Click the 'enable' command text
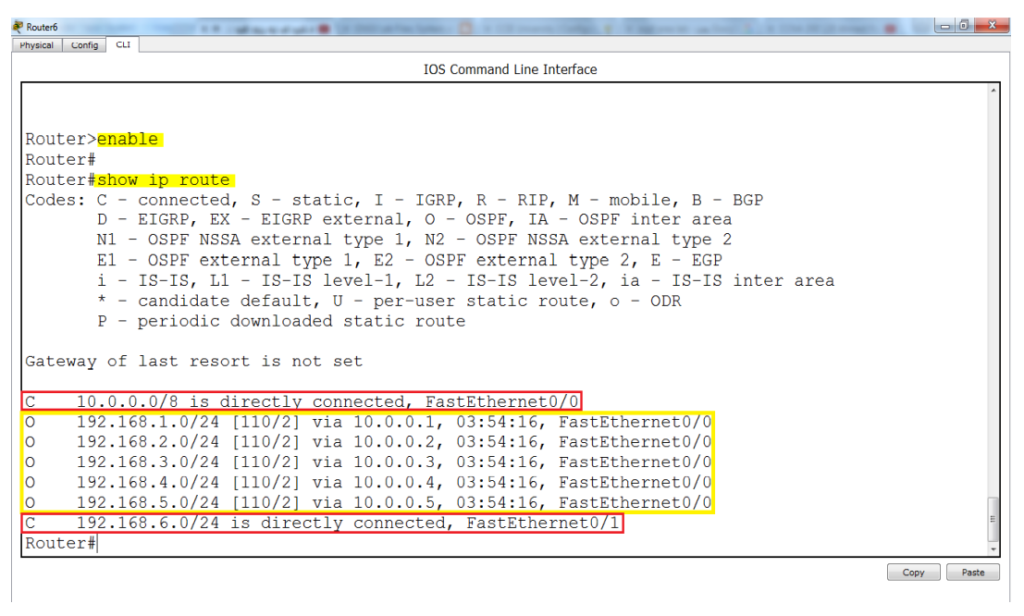1024x616 pixels. (128, 139)
